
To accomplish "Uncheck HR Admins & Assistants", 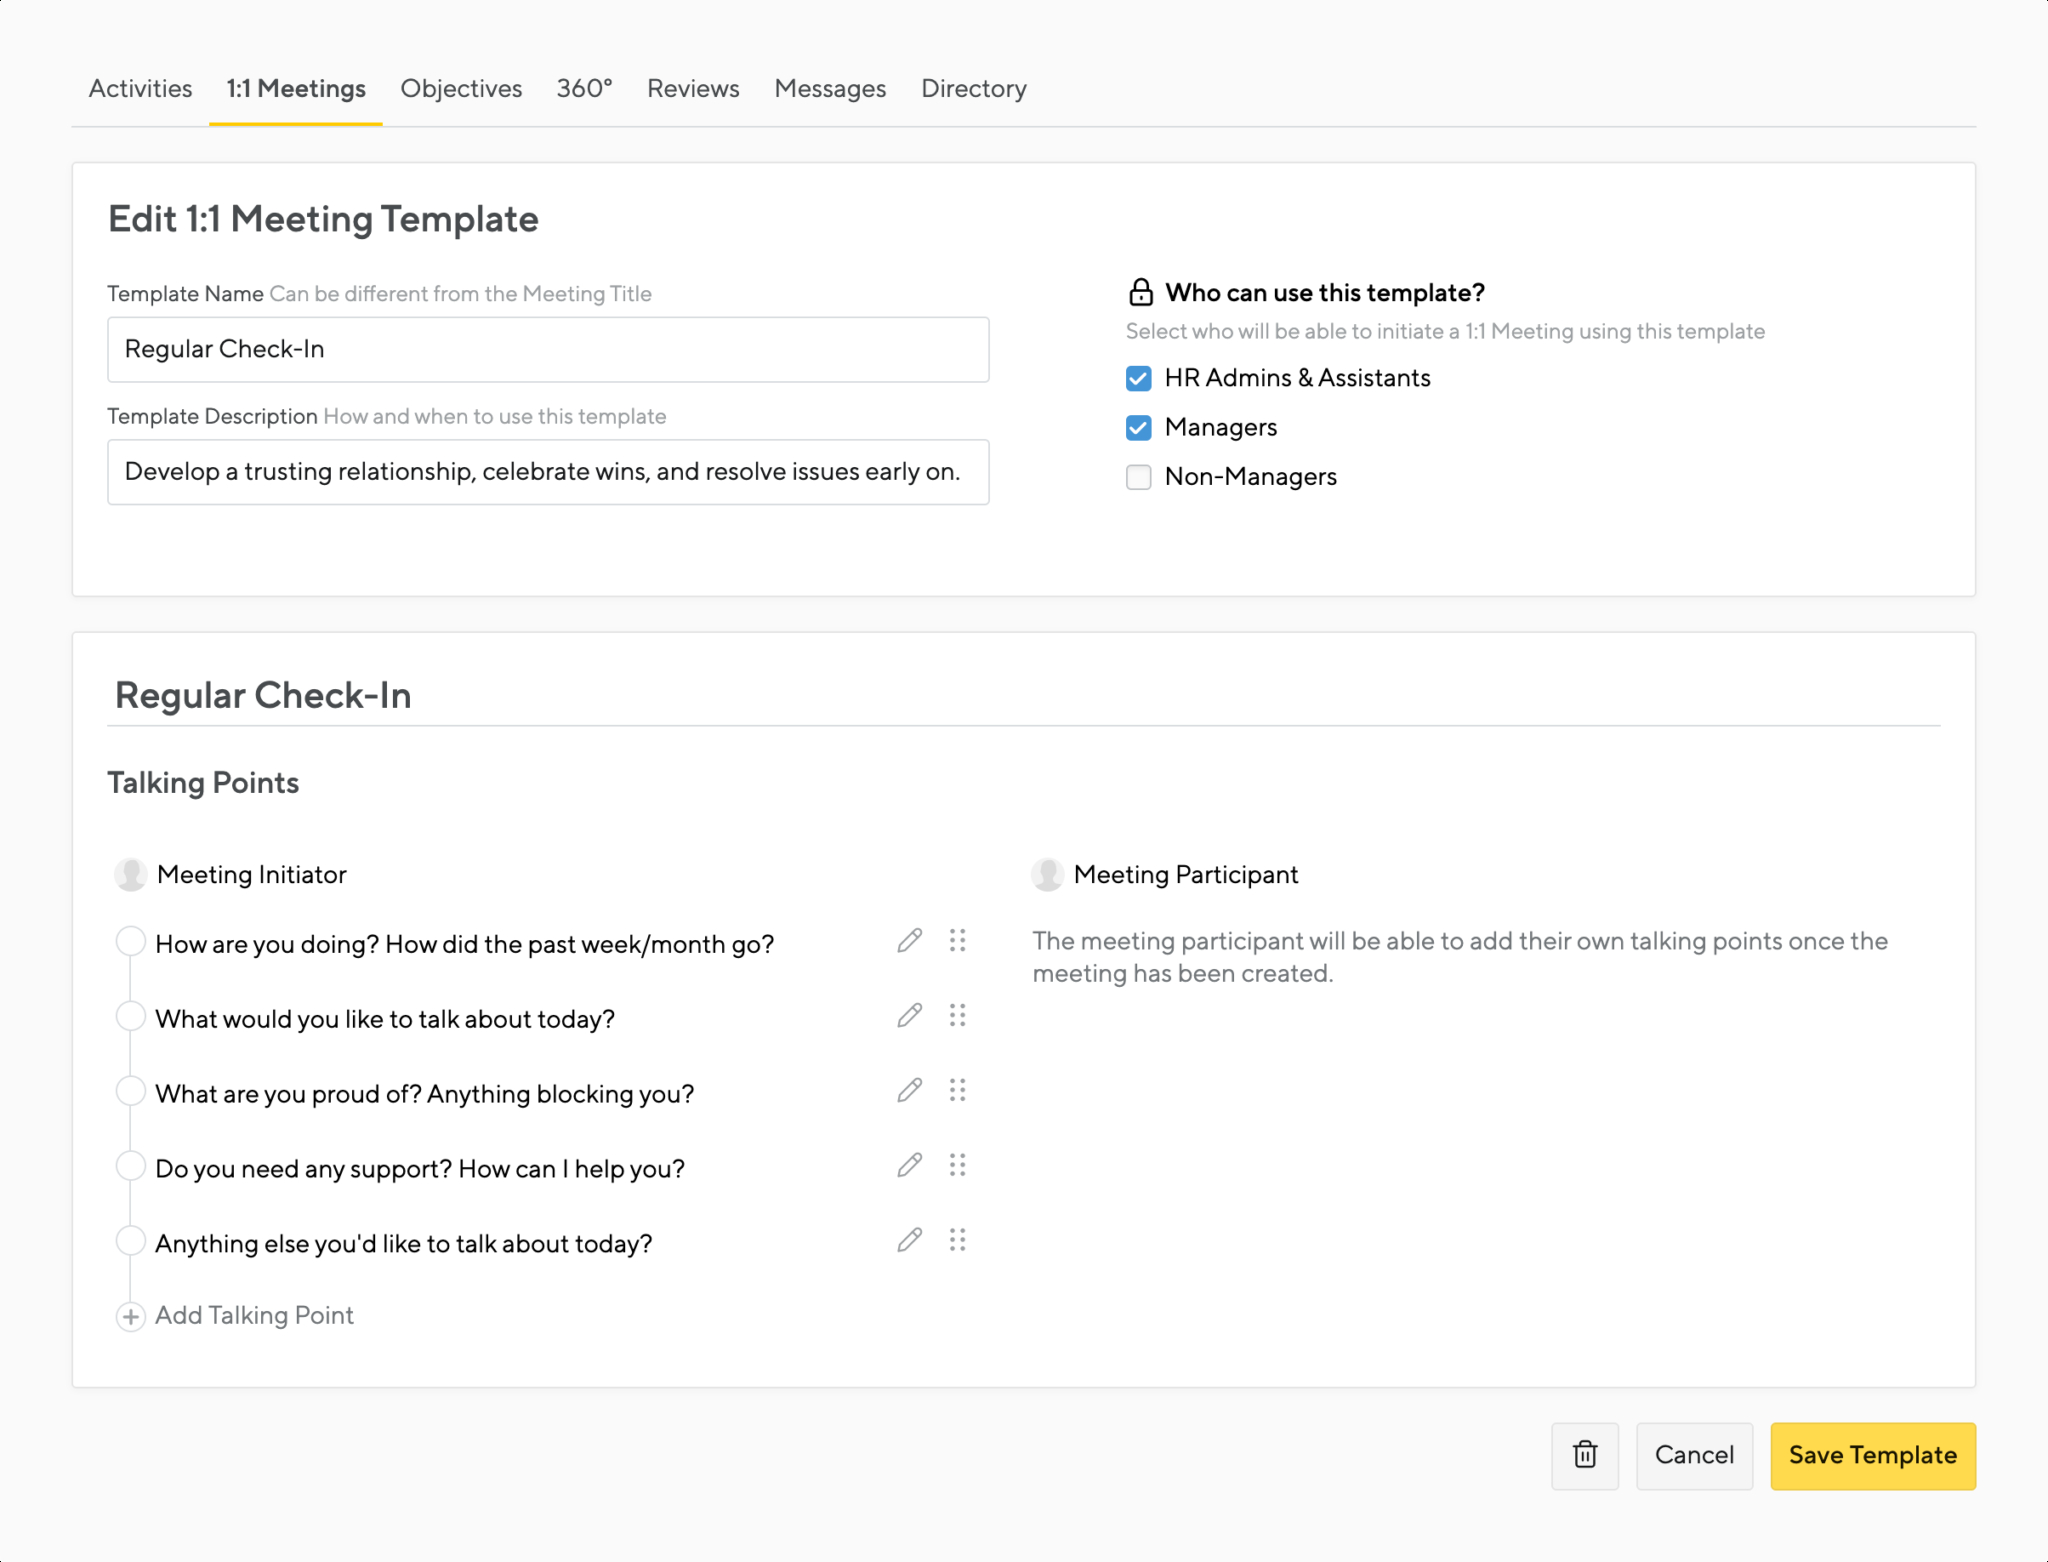I will coord(1138,378).
